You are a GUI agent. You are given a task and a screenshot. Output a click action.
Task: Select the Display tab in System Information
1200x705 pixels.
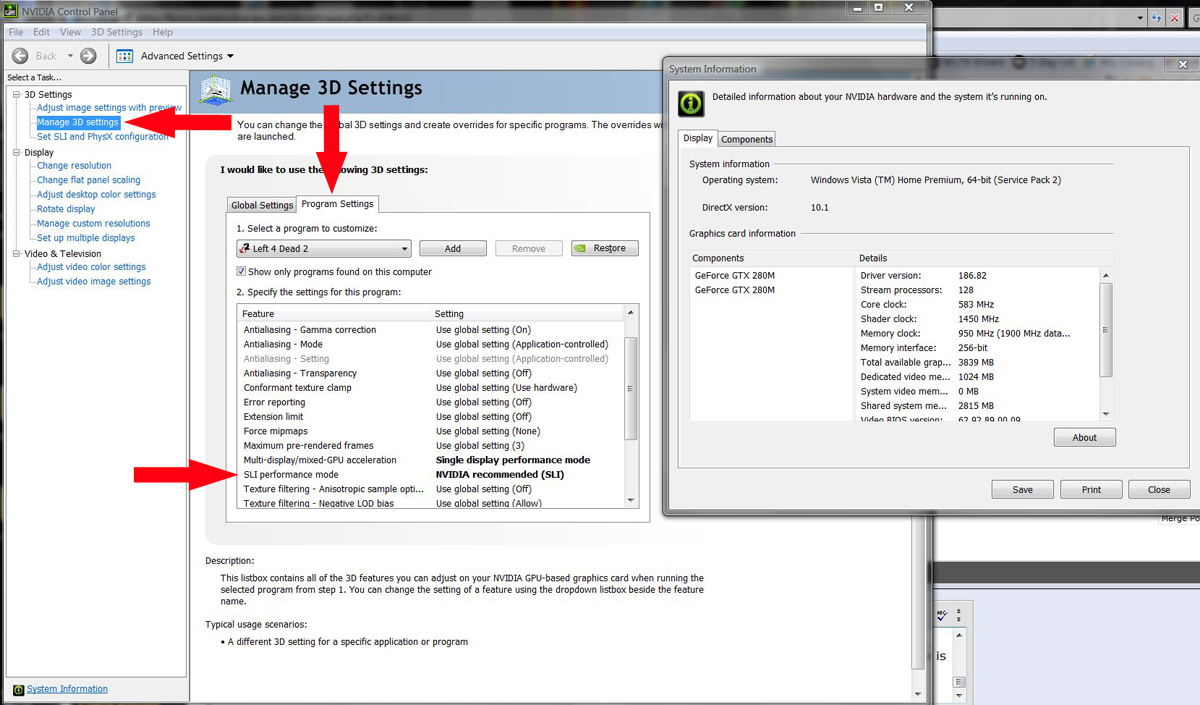point(698,138)
